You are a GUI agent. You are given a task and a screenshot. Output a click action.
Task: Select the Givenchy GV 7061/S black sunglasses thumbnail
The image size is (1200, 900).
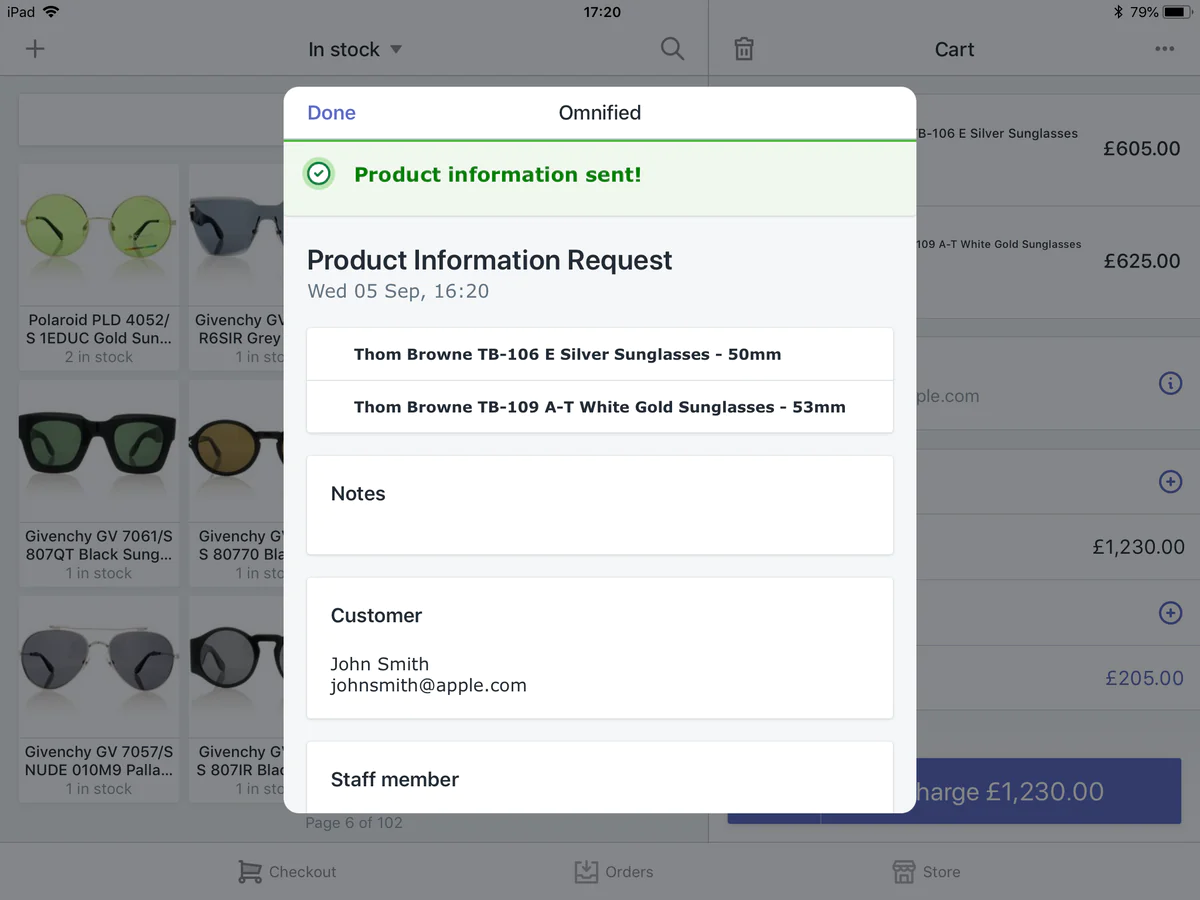click(99, 452)
